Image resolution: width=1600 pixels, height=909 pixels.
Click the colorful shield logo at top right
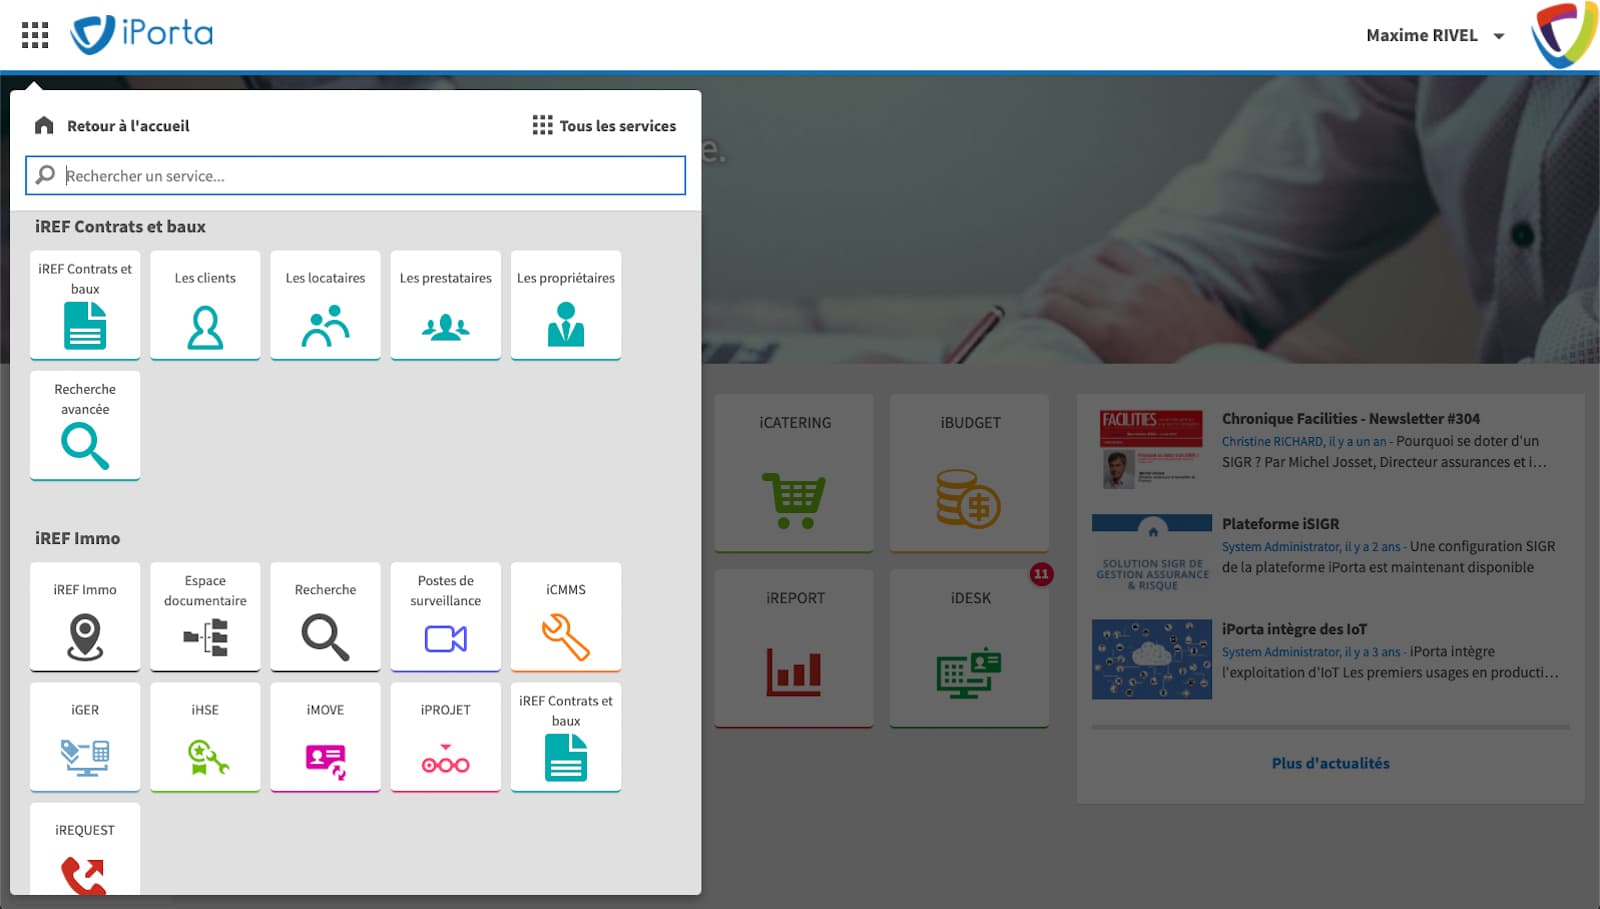[1563, 35]
